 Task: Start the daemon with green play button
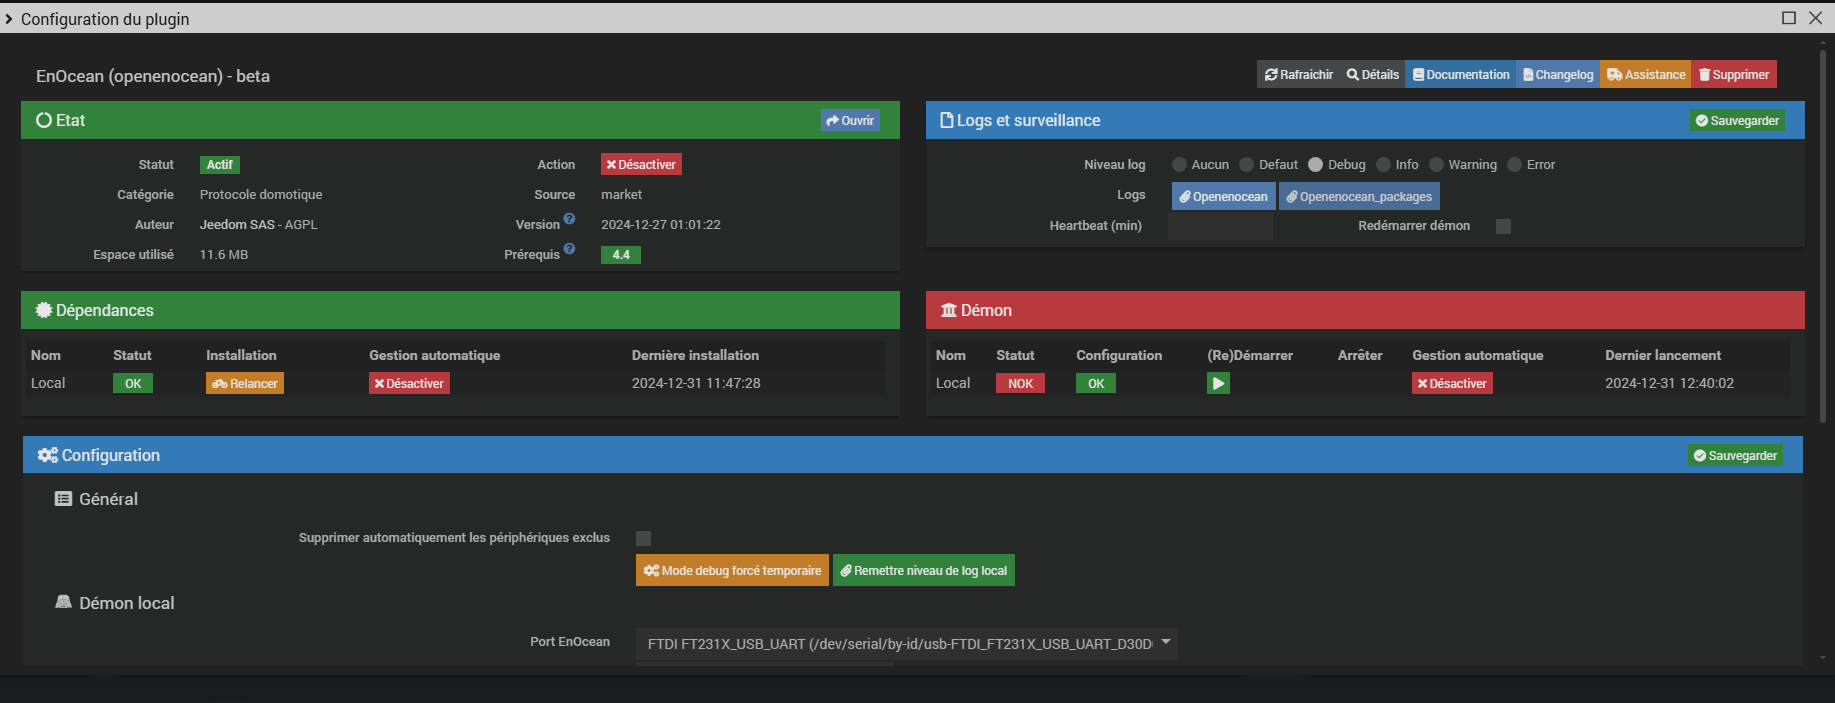1218,383
